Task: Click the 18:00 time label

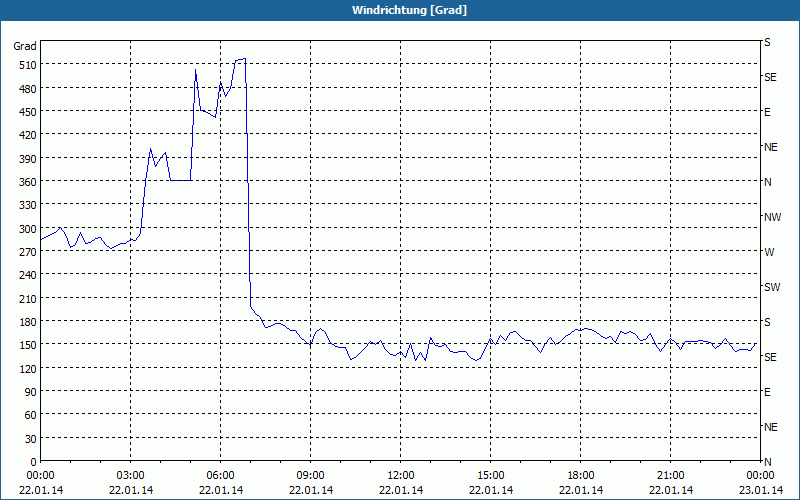Action: point(581,476)
